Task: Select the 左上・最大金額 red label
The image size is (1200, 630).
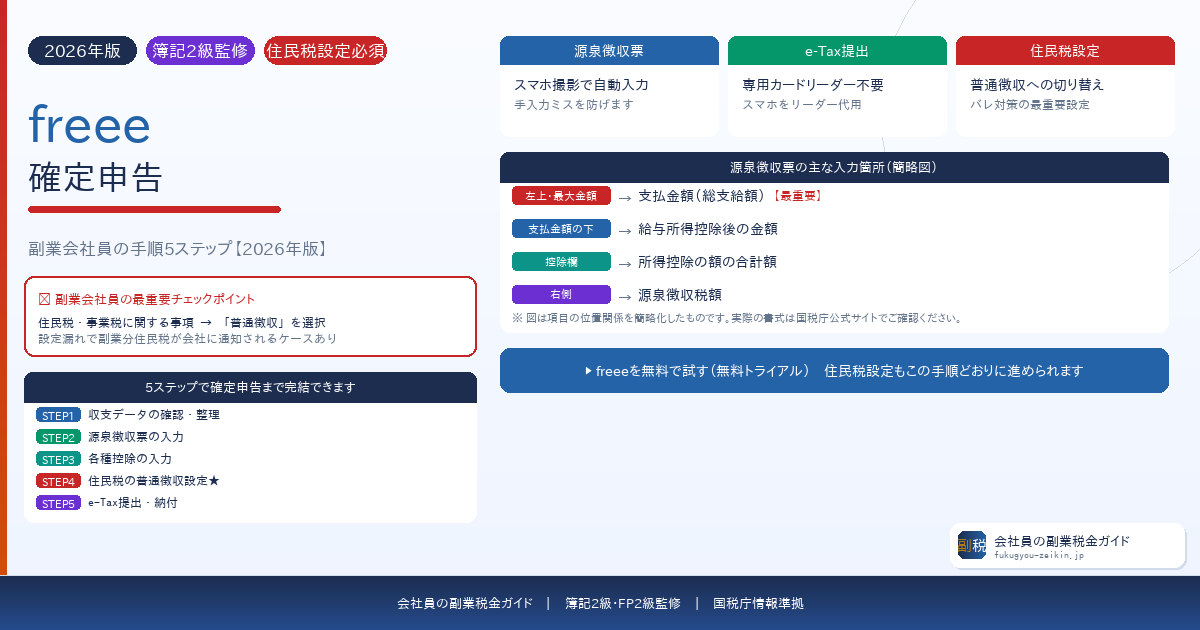Action: coord(561,195)
